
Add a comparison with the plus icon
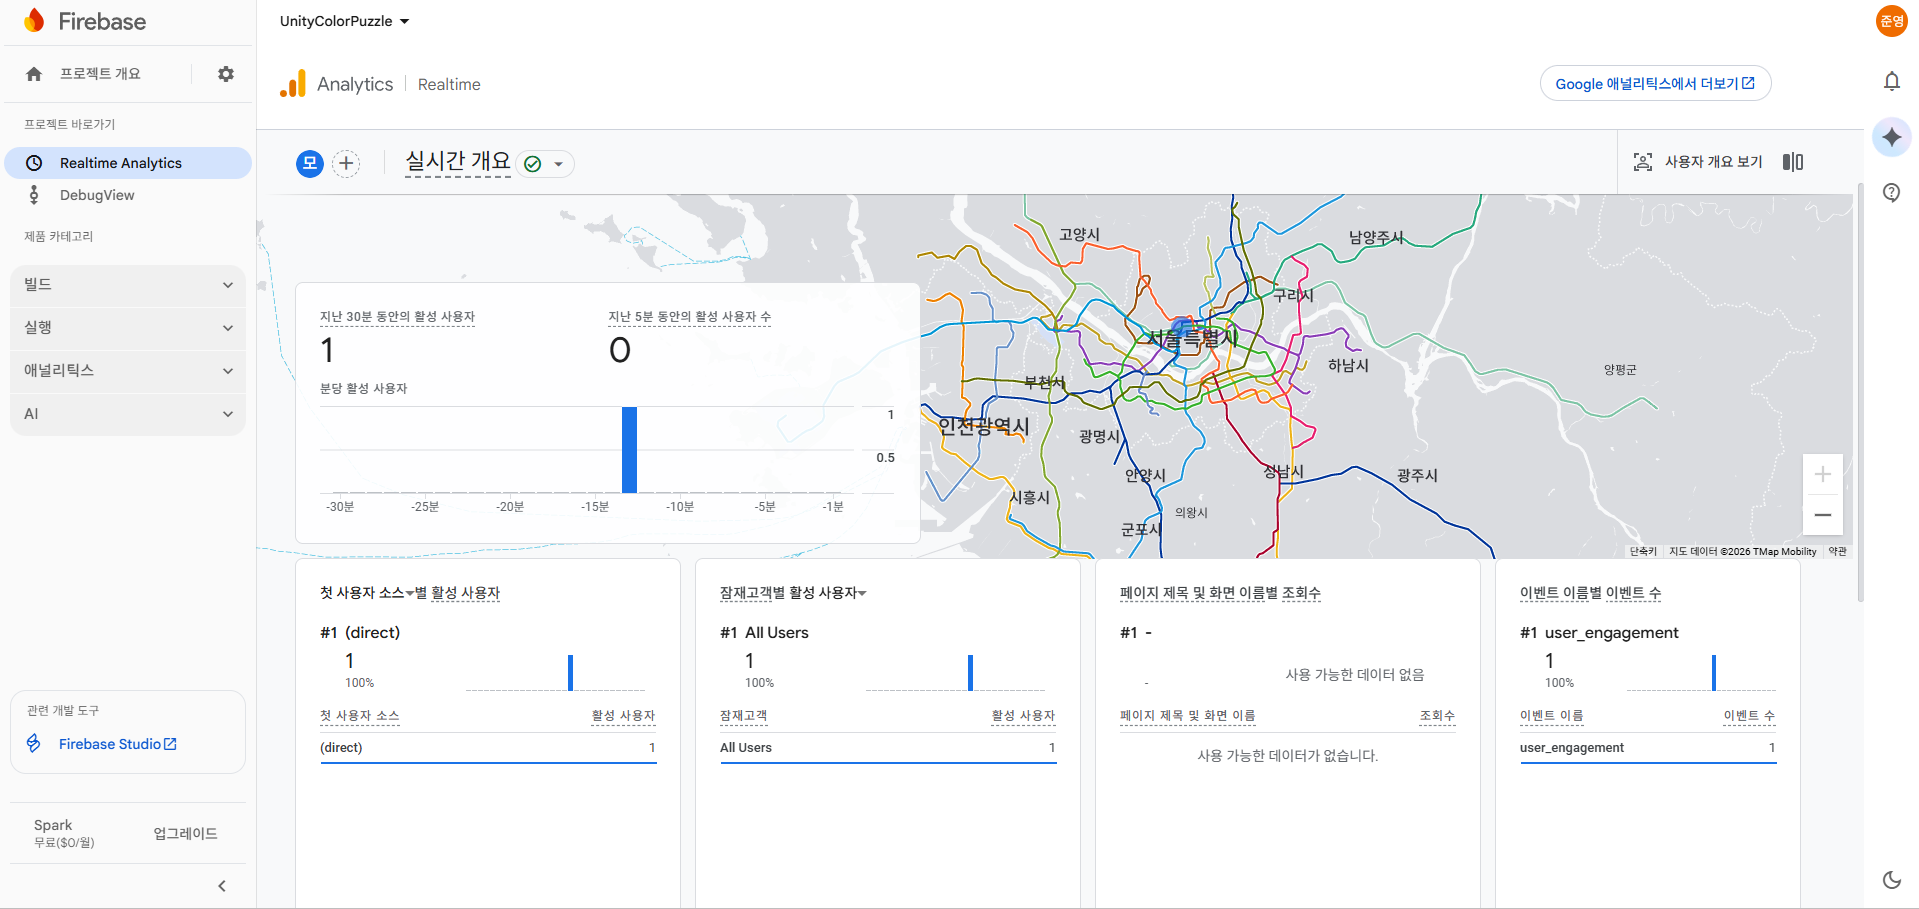[x=346, y=163]
